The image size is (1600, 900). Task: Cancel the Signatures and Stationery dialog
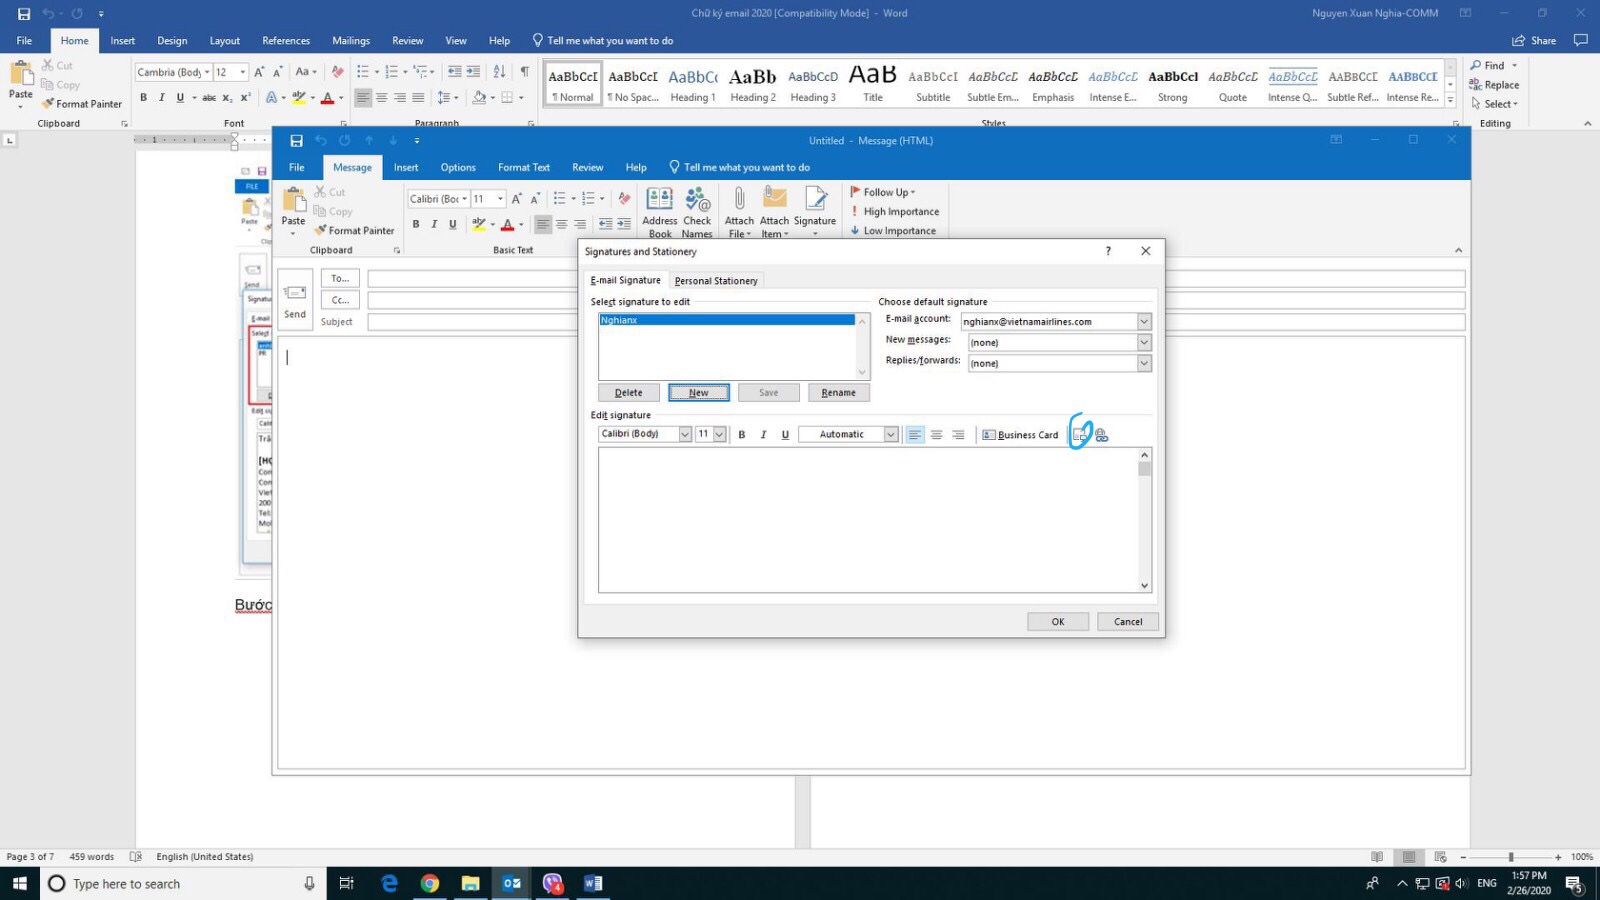coord(1128,621)
